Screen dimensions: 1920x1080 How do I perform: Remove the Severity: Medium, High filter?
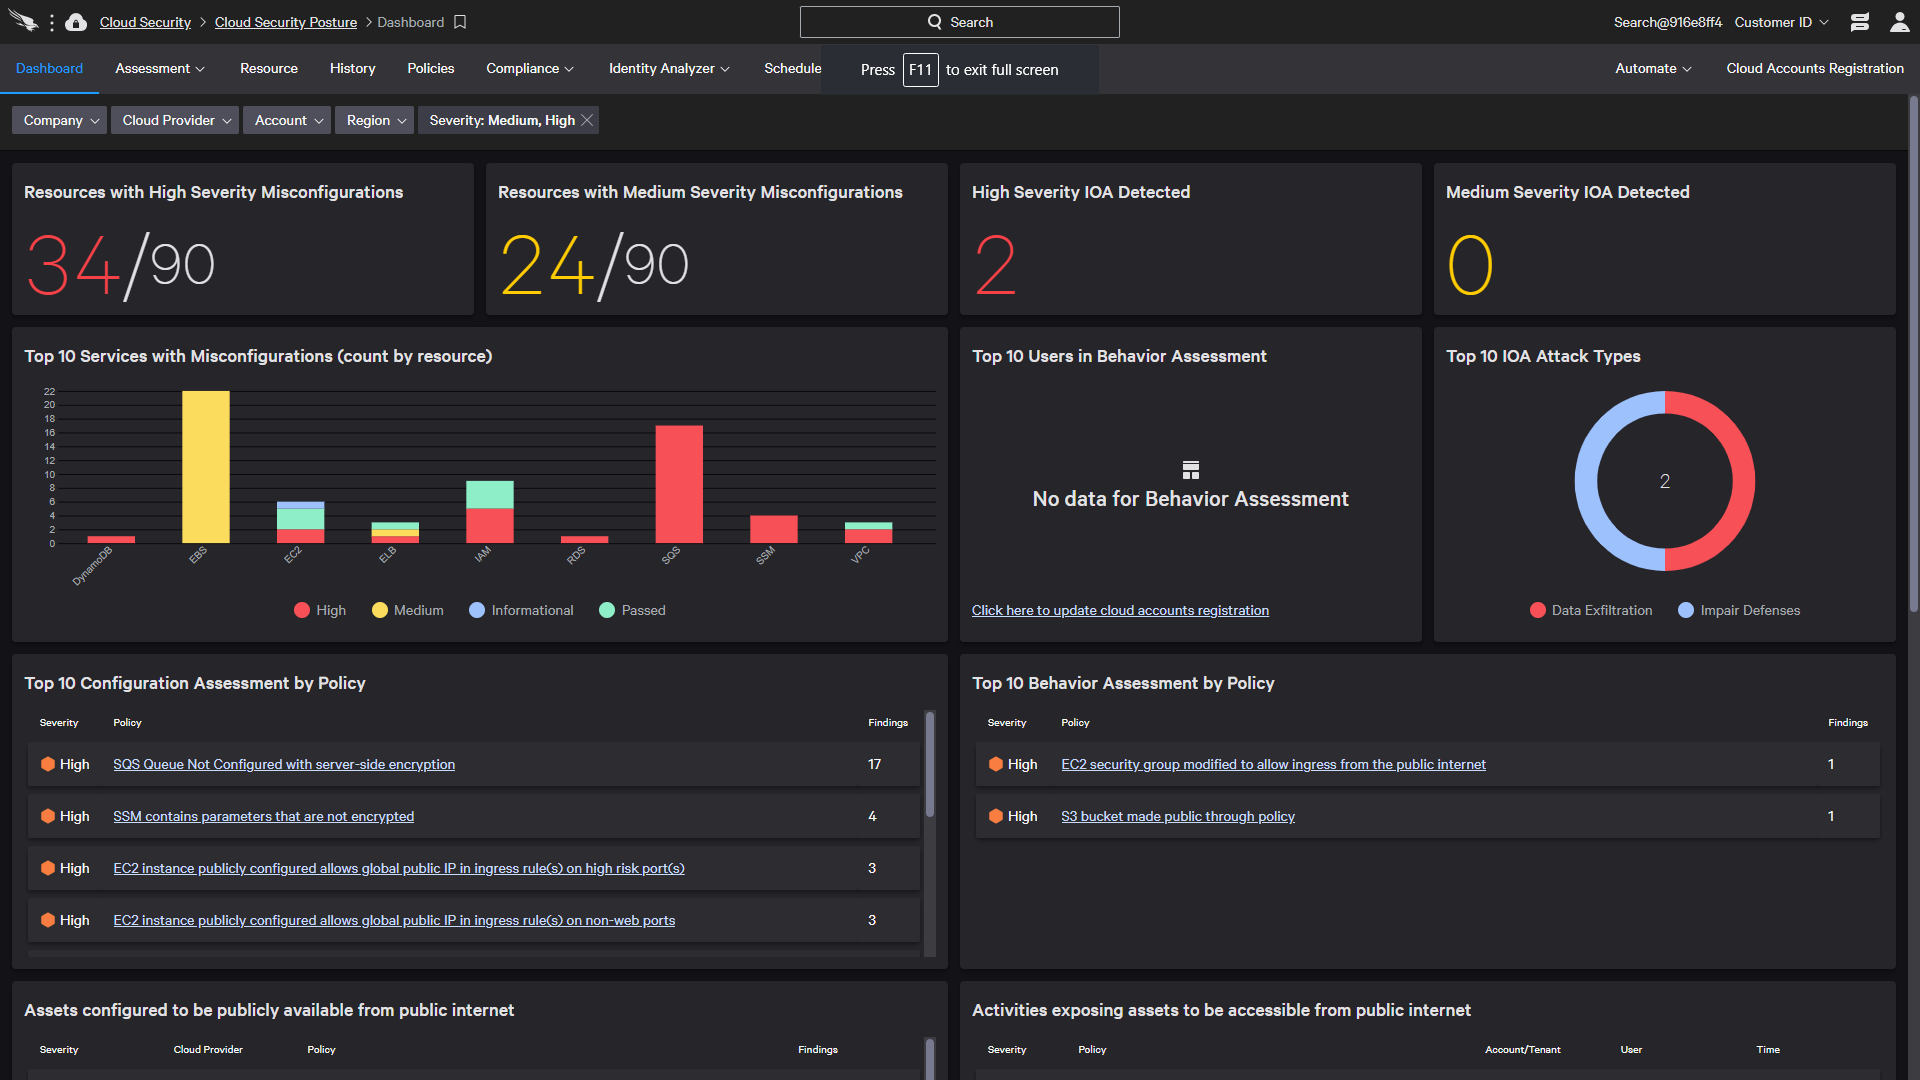587,120
